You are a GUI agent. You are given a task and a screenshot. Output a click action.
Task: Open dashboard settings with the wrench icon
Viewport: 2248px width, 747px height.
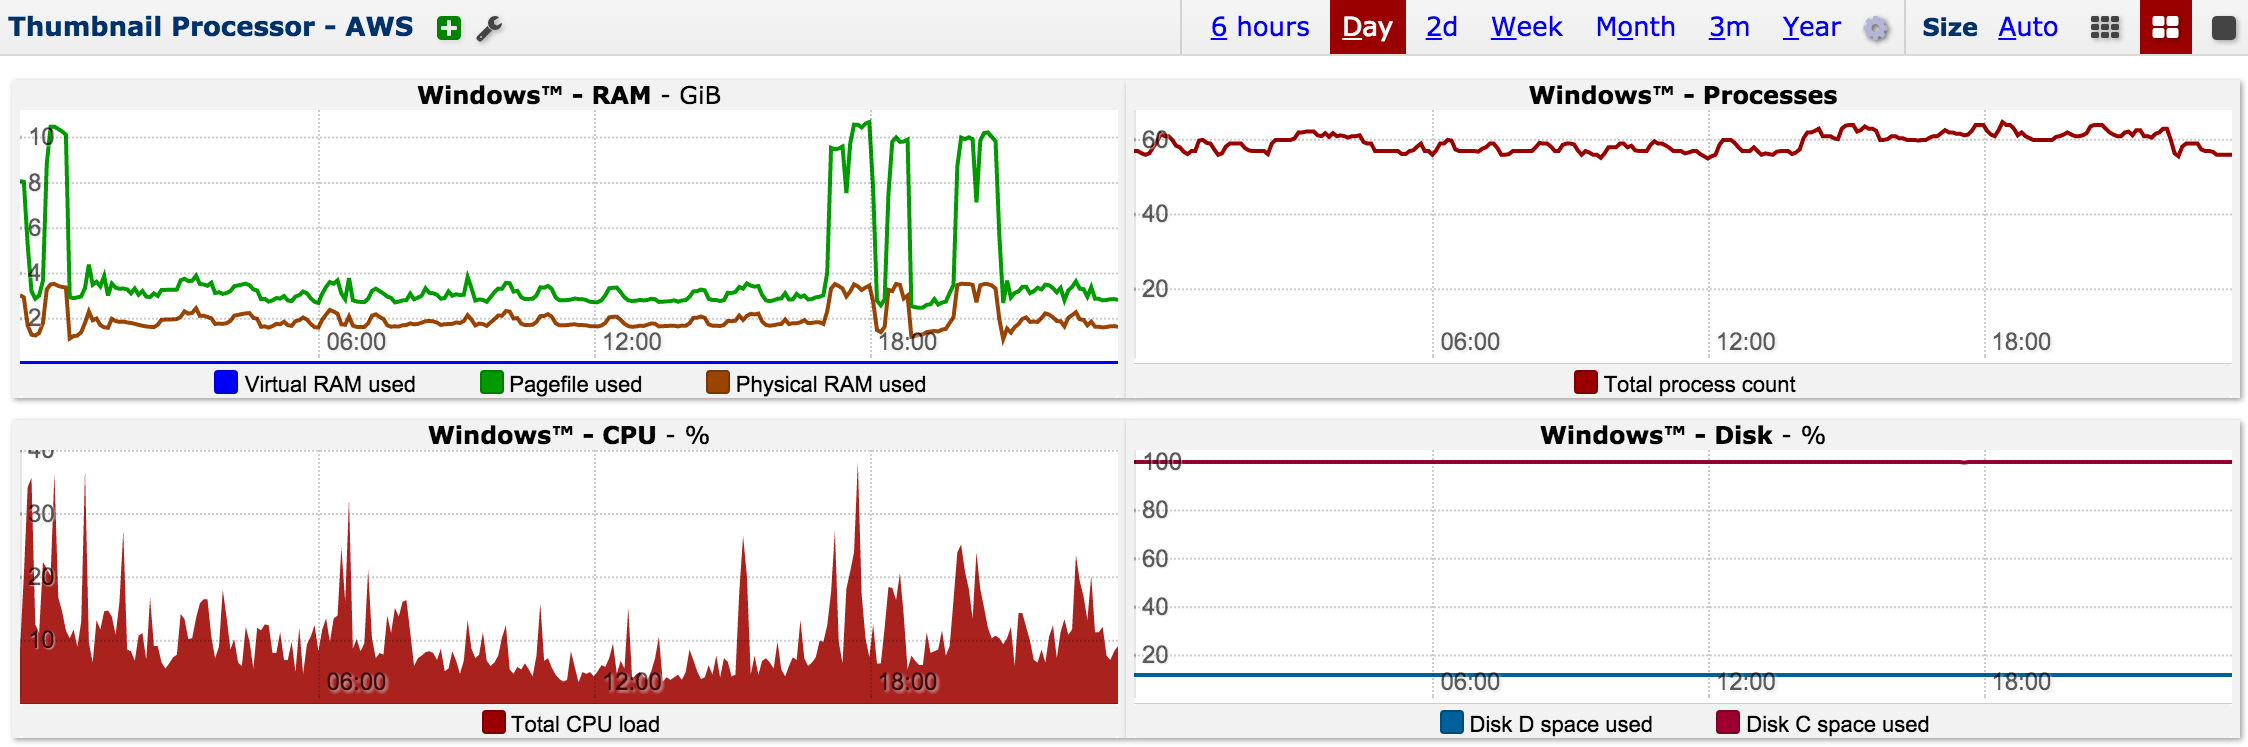pos(489,28)
